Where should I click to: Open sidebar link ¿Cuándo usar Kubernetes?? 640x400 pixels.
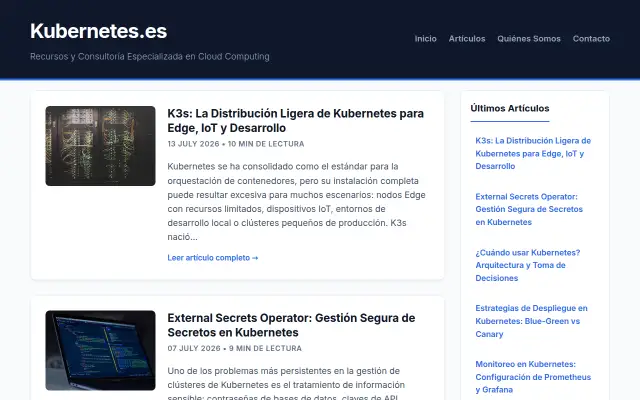tap(528, 265)
